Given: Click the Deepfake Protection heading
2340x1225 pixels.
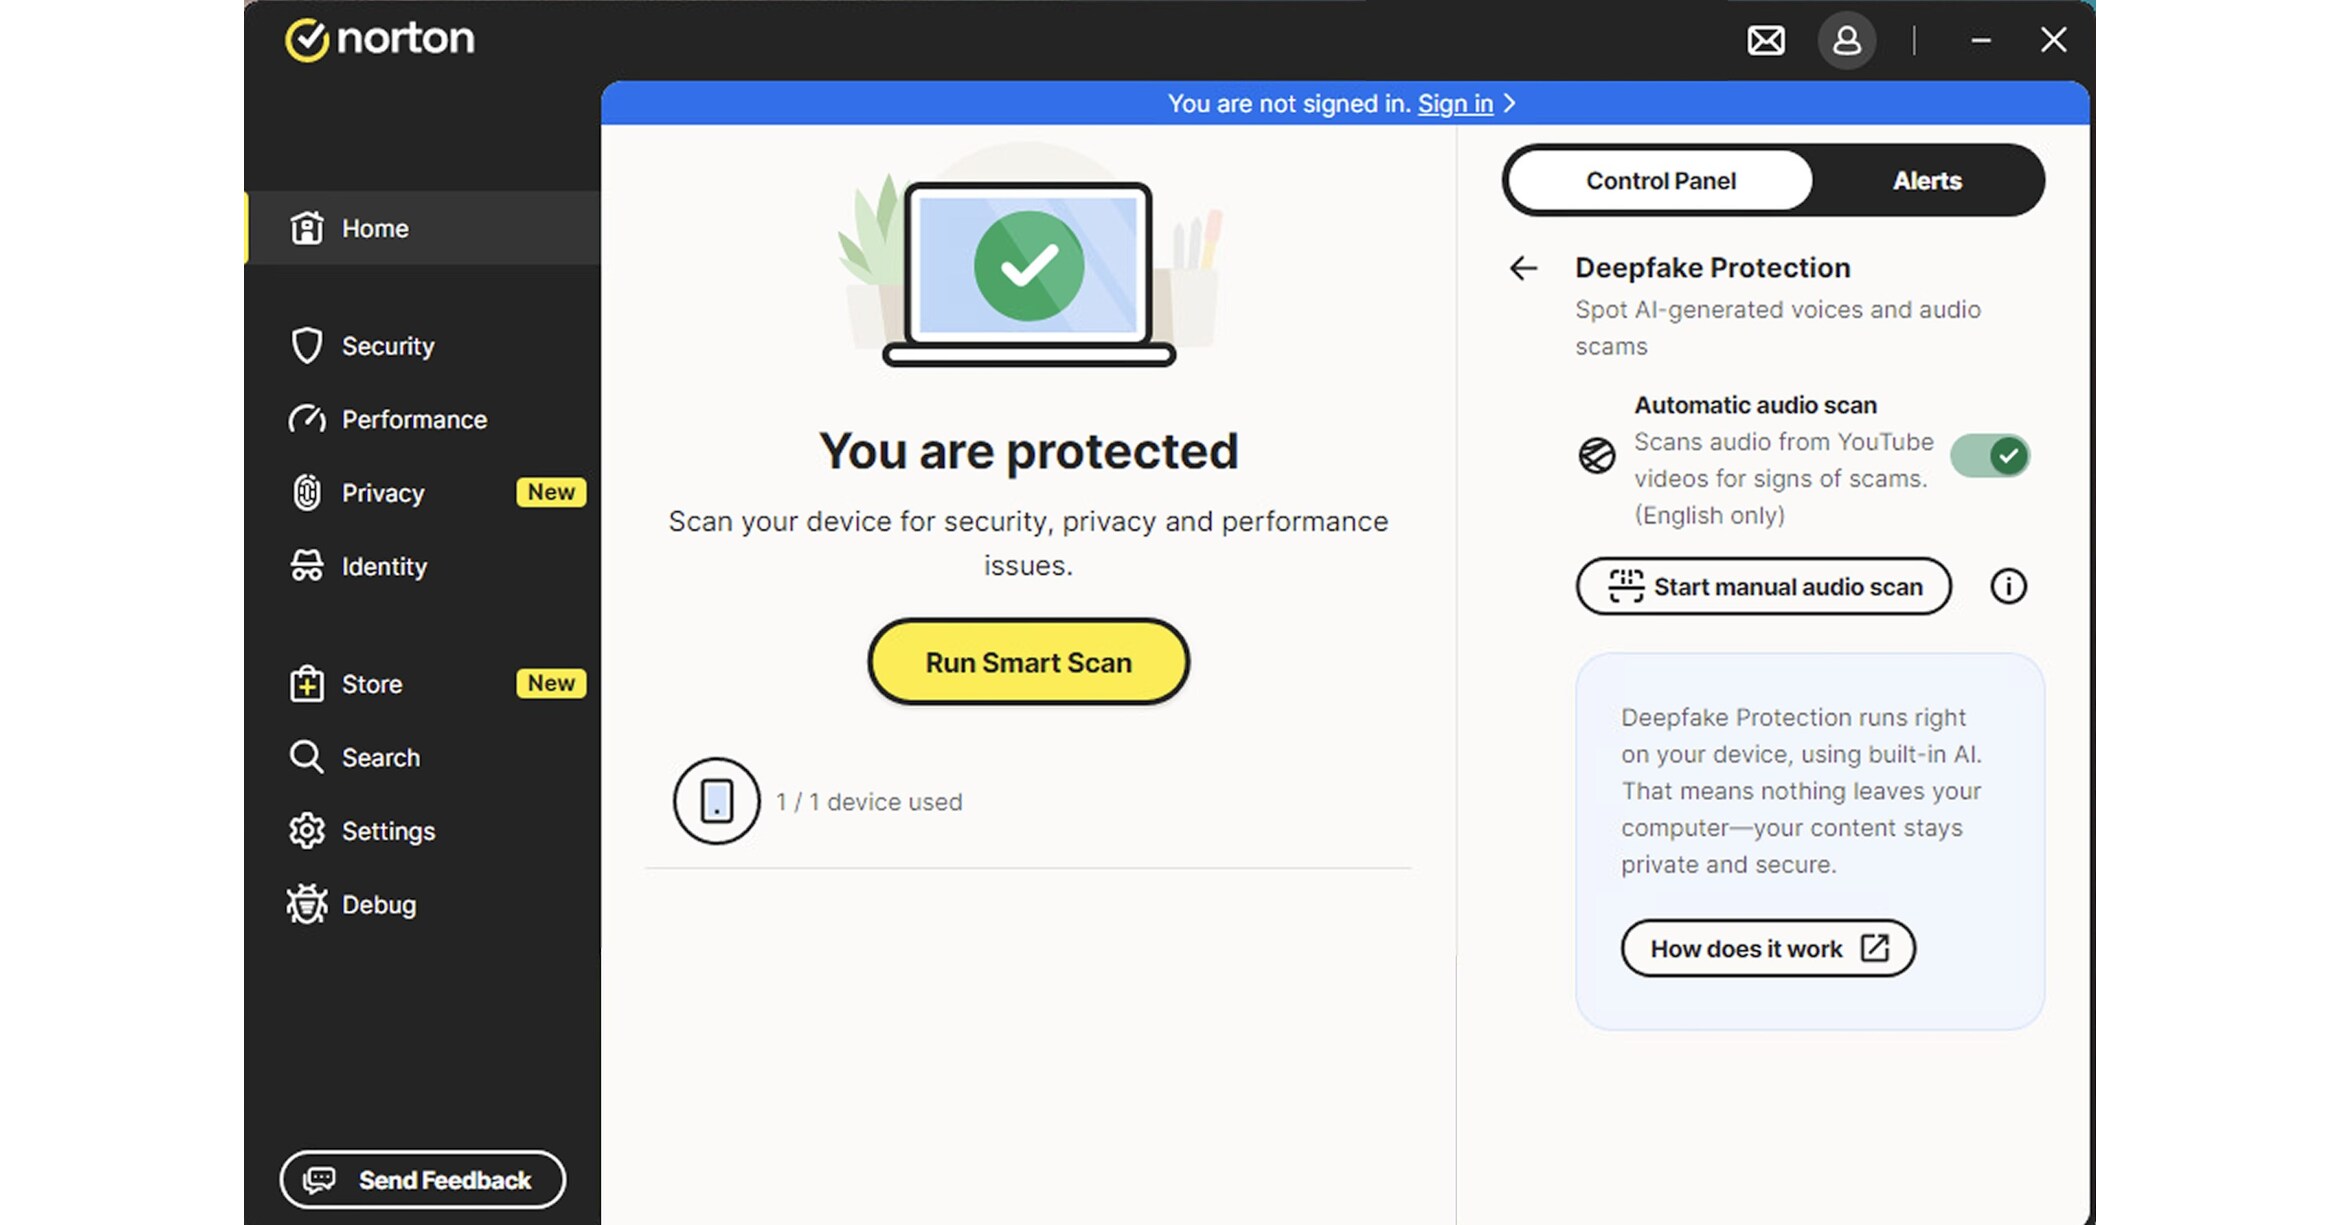Looking at the screenshot, I should (1712, 268).
